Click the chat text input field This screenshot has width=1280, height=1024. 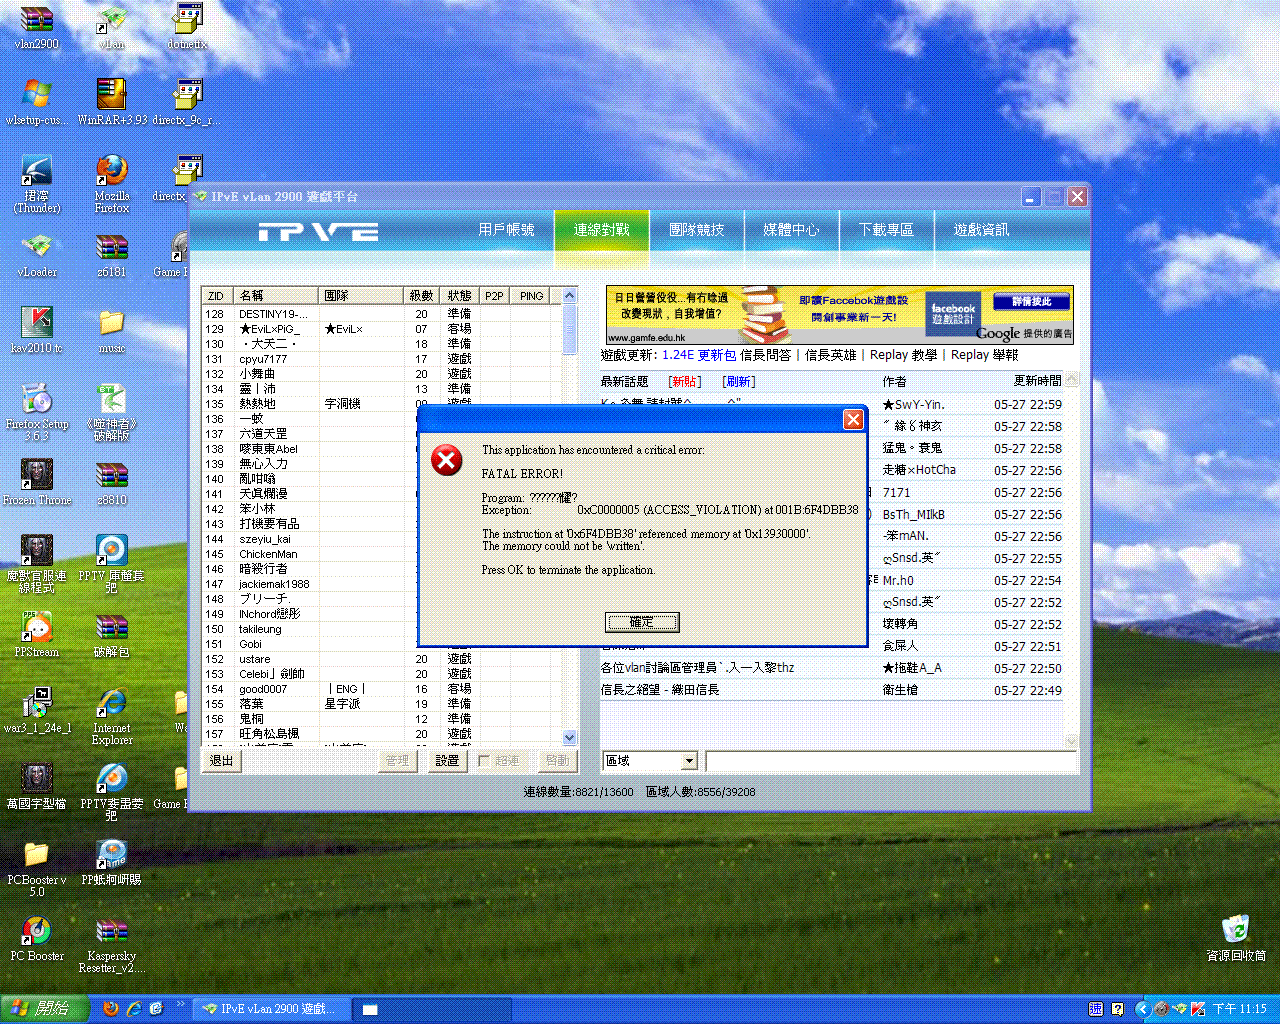point(890,762)
